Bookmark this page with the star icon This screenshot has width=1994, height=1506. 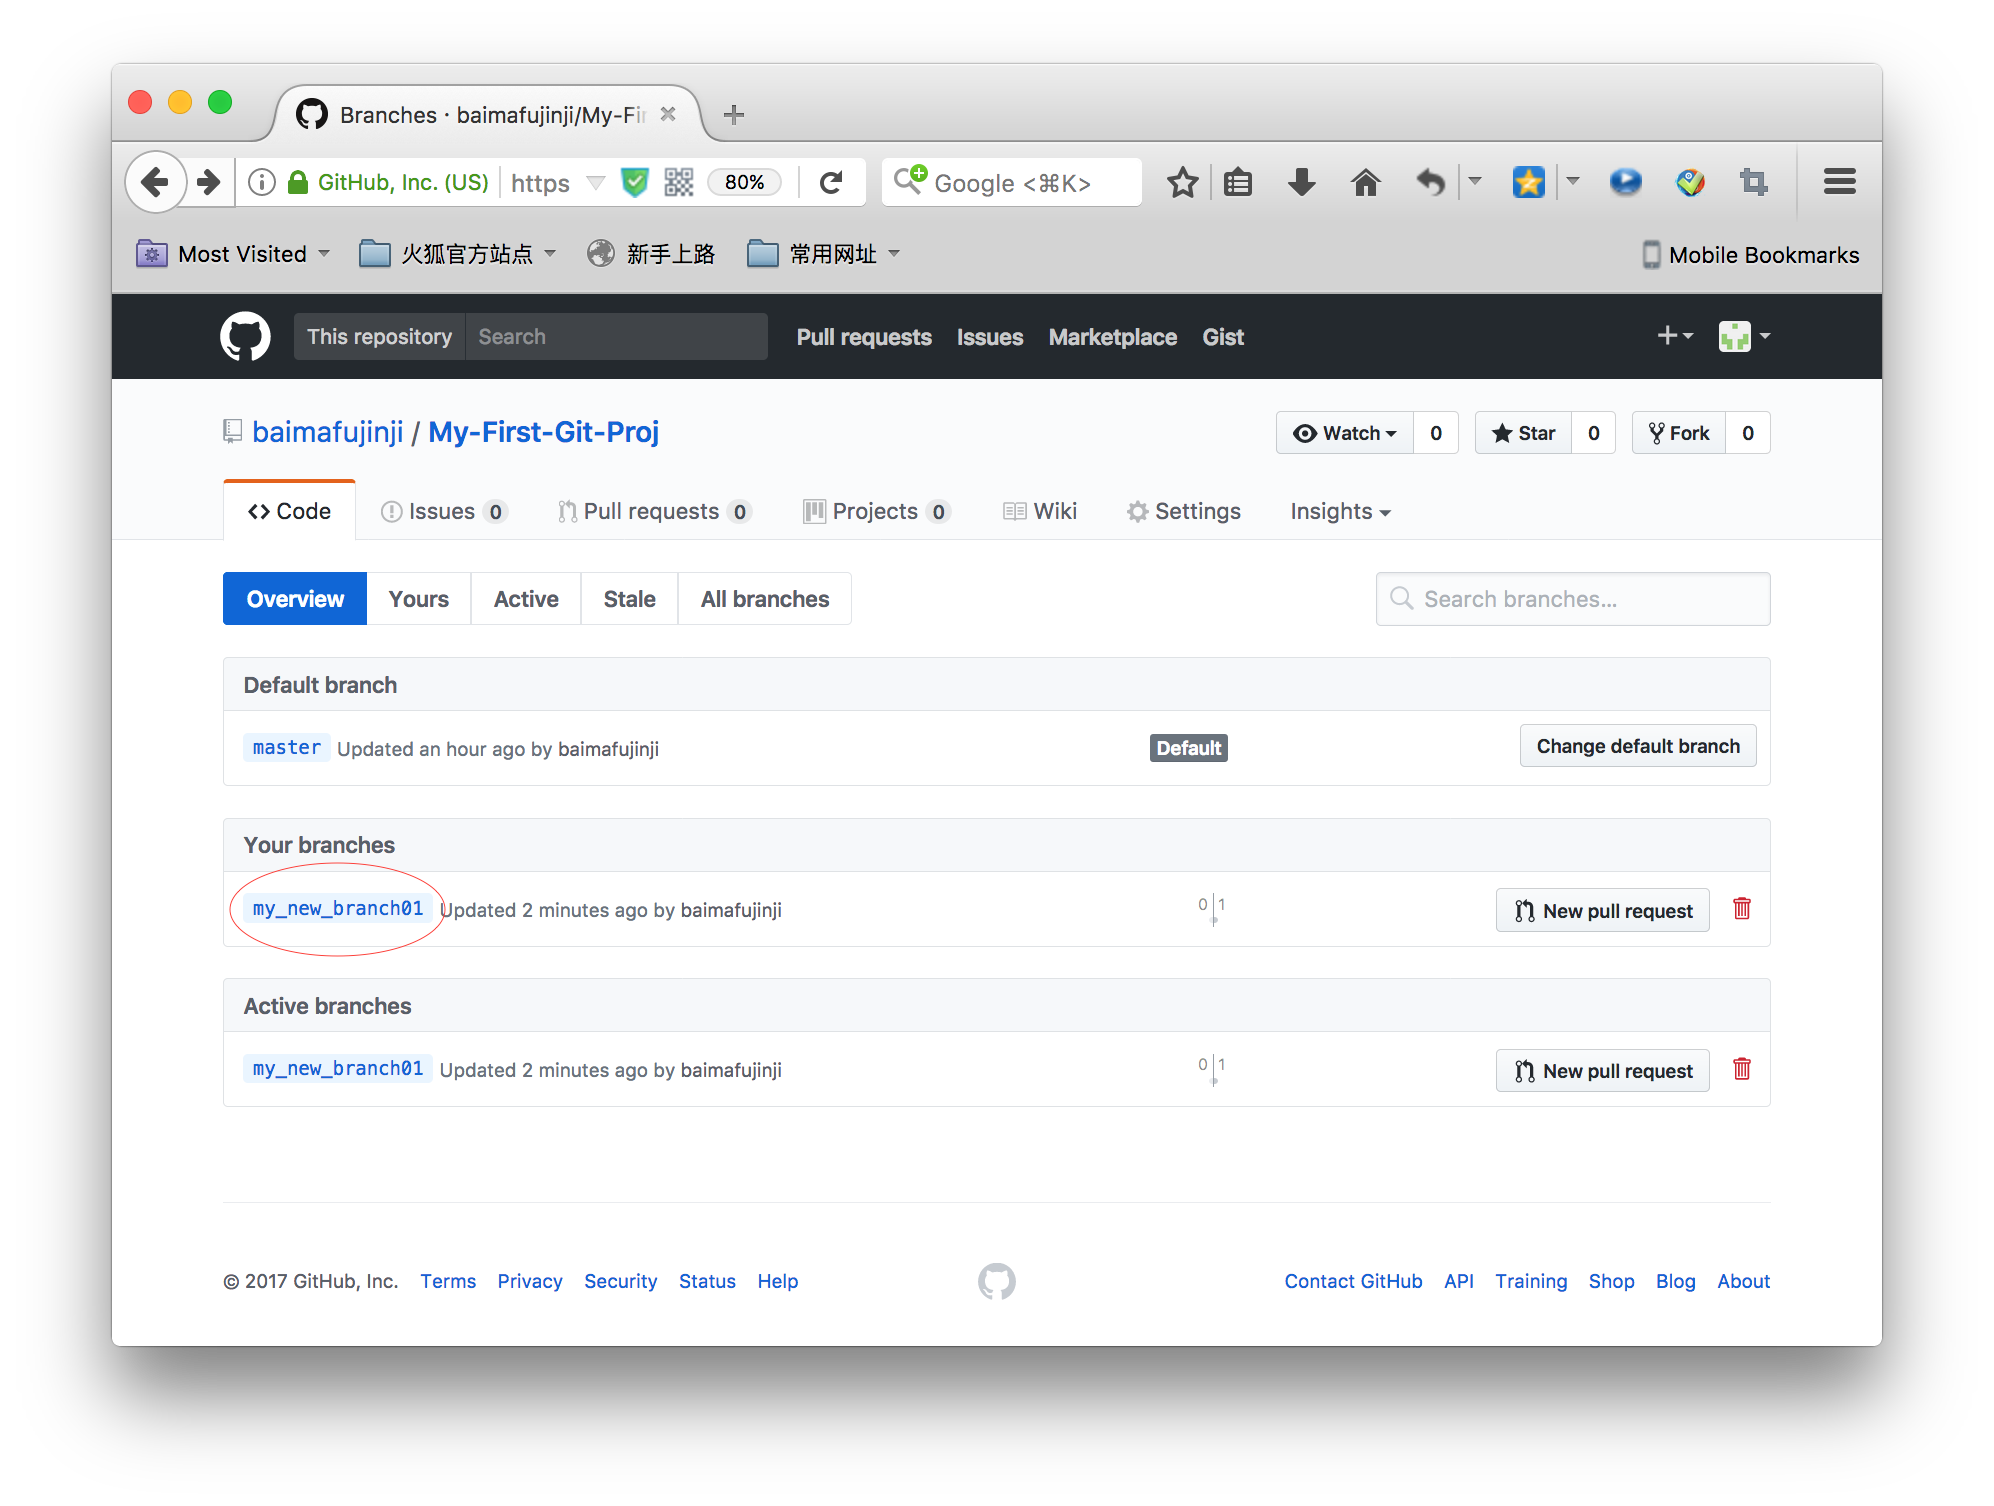(1182, 182)
